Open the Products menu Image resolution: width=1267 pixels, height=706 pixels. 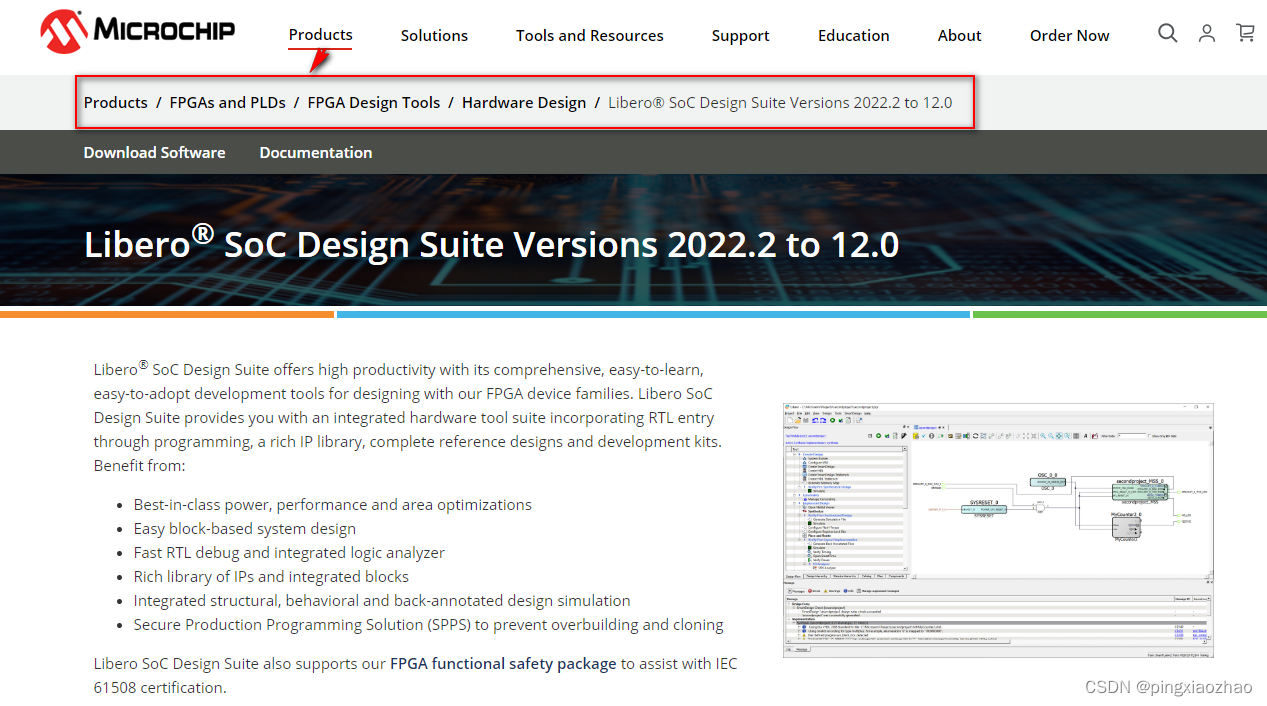(x=320, y=35)
